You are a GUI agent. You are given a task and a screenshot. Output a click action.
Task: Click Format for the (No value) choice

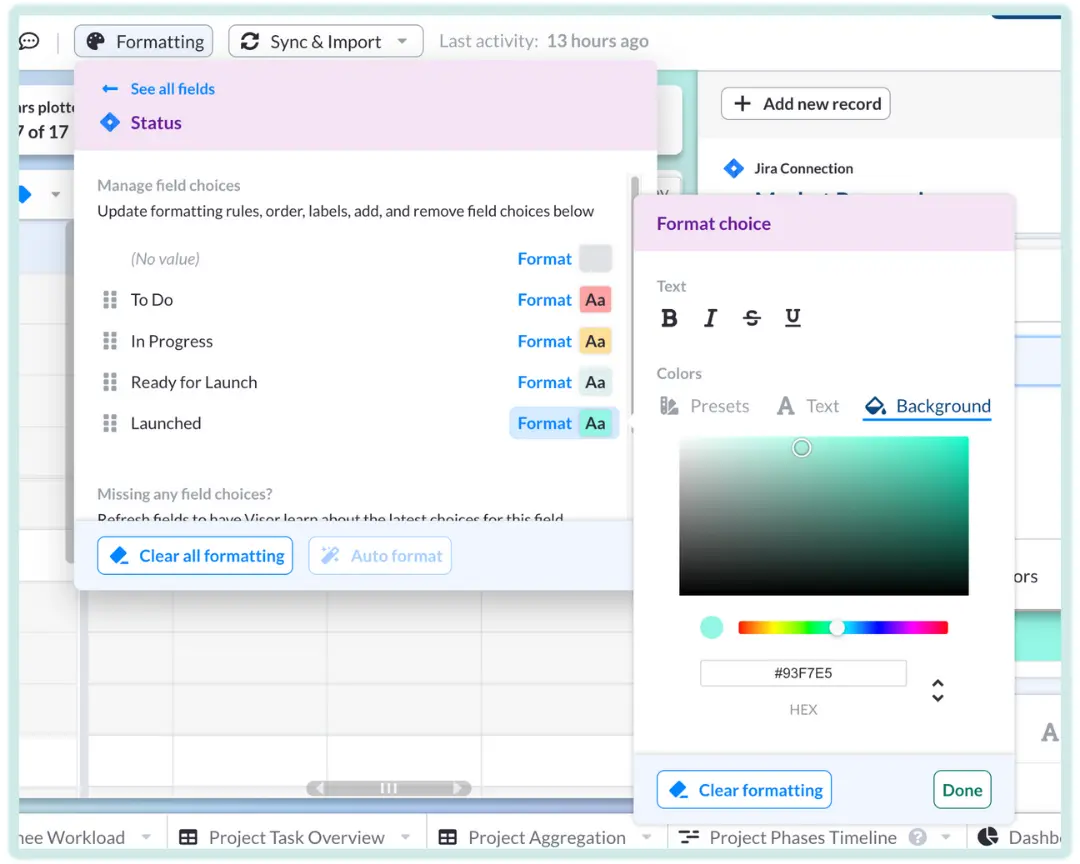pos(544,259)
